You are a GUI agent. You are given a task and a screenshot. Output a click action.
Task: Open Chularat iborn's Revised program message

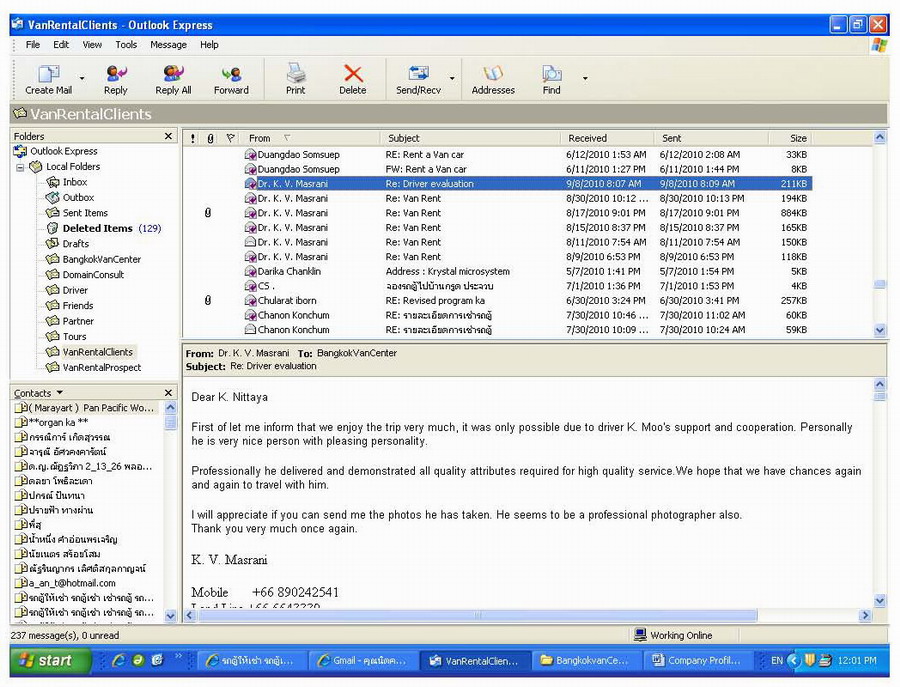point(497,301)
